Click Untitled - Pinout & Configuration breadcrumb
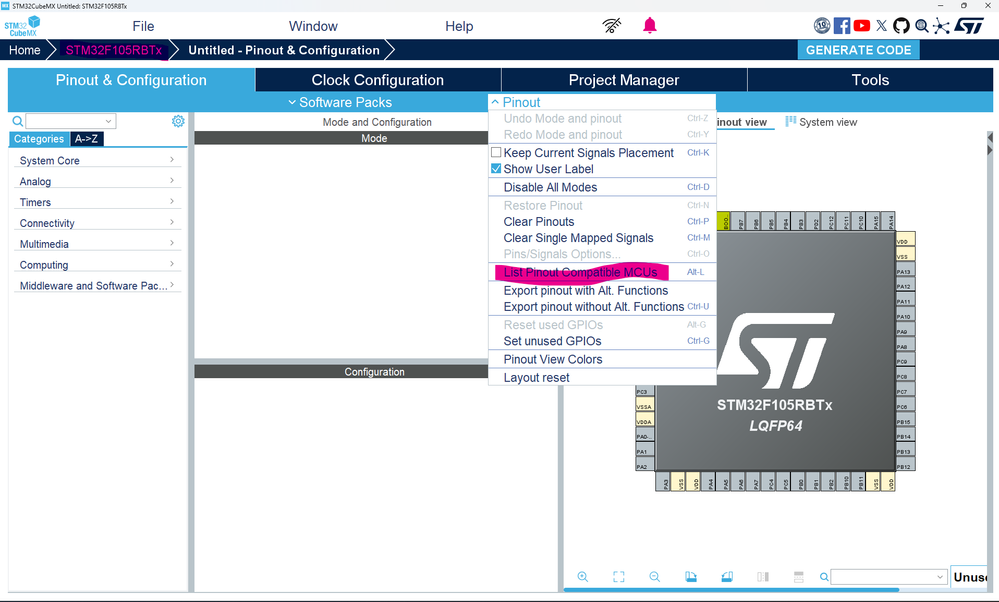999x602 pixels. click(284, 50)
